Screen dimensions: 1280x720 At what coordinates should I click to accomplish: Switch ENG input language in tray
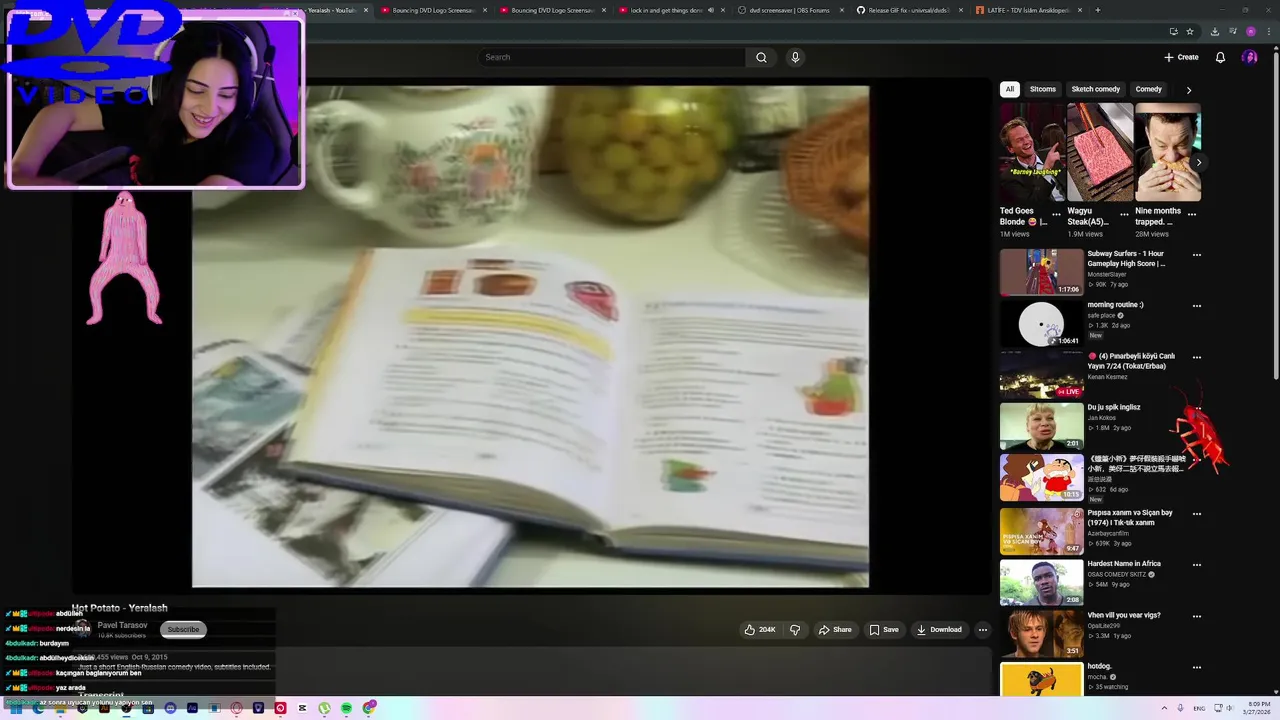(1199, 708)
